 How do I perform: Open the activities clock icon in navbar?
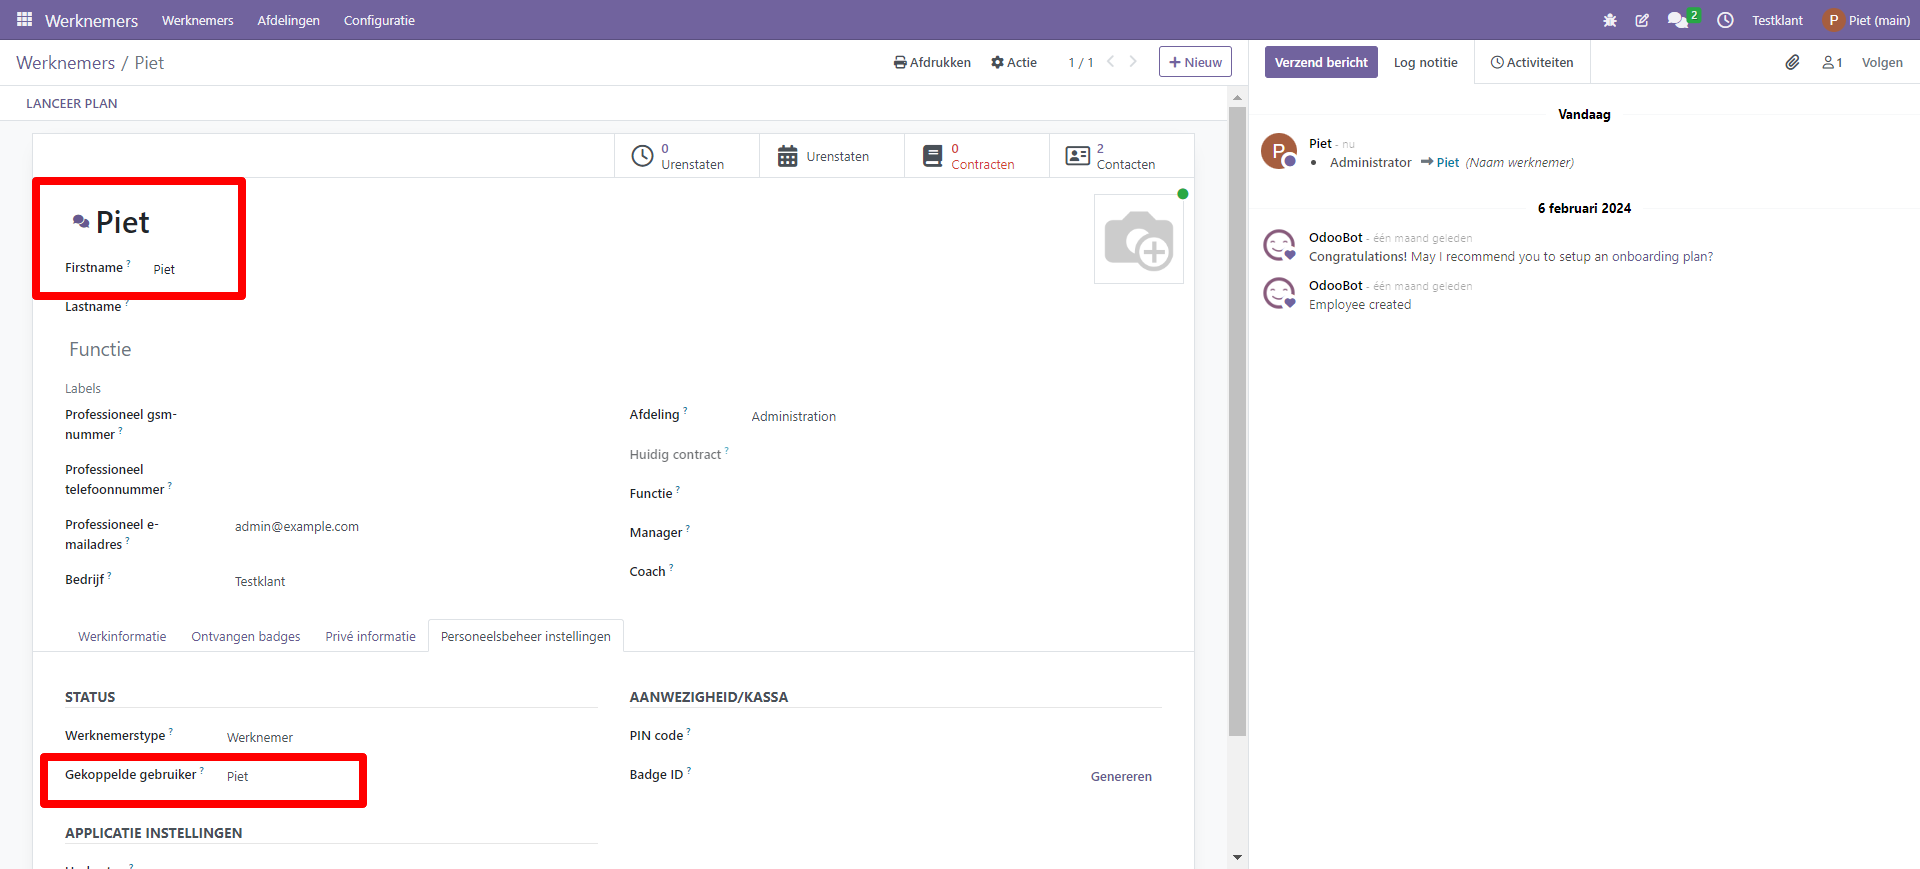point(1725,20)
